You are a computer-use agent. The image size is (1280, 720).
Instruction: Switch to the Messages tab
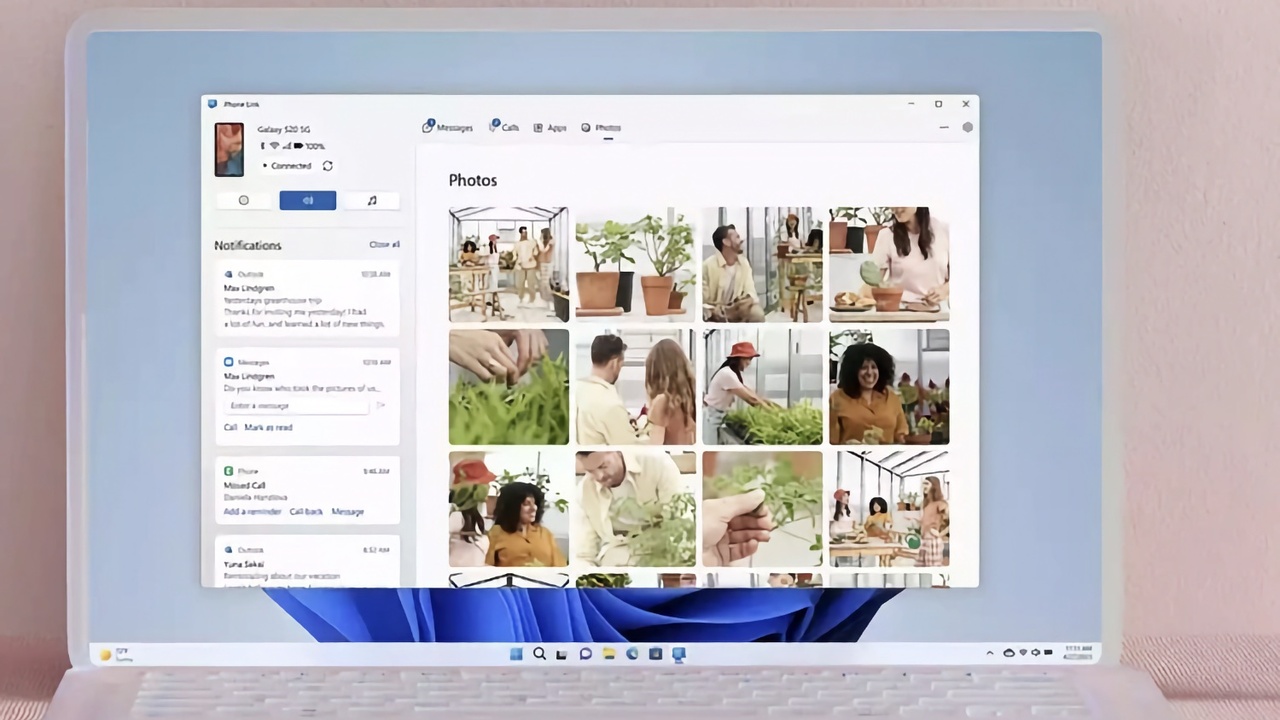click(448, 128)
